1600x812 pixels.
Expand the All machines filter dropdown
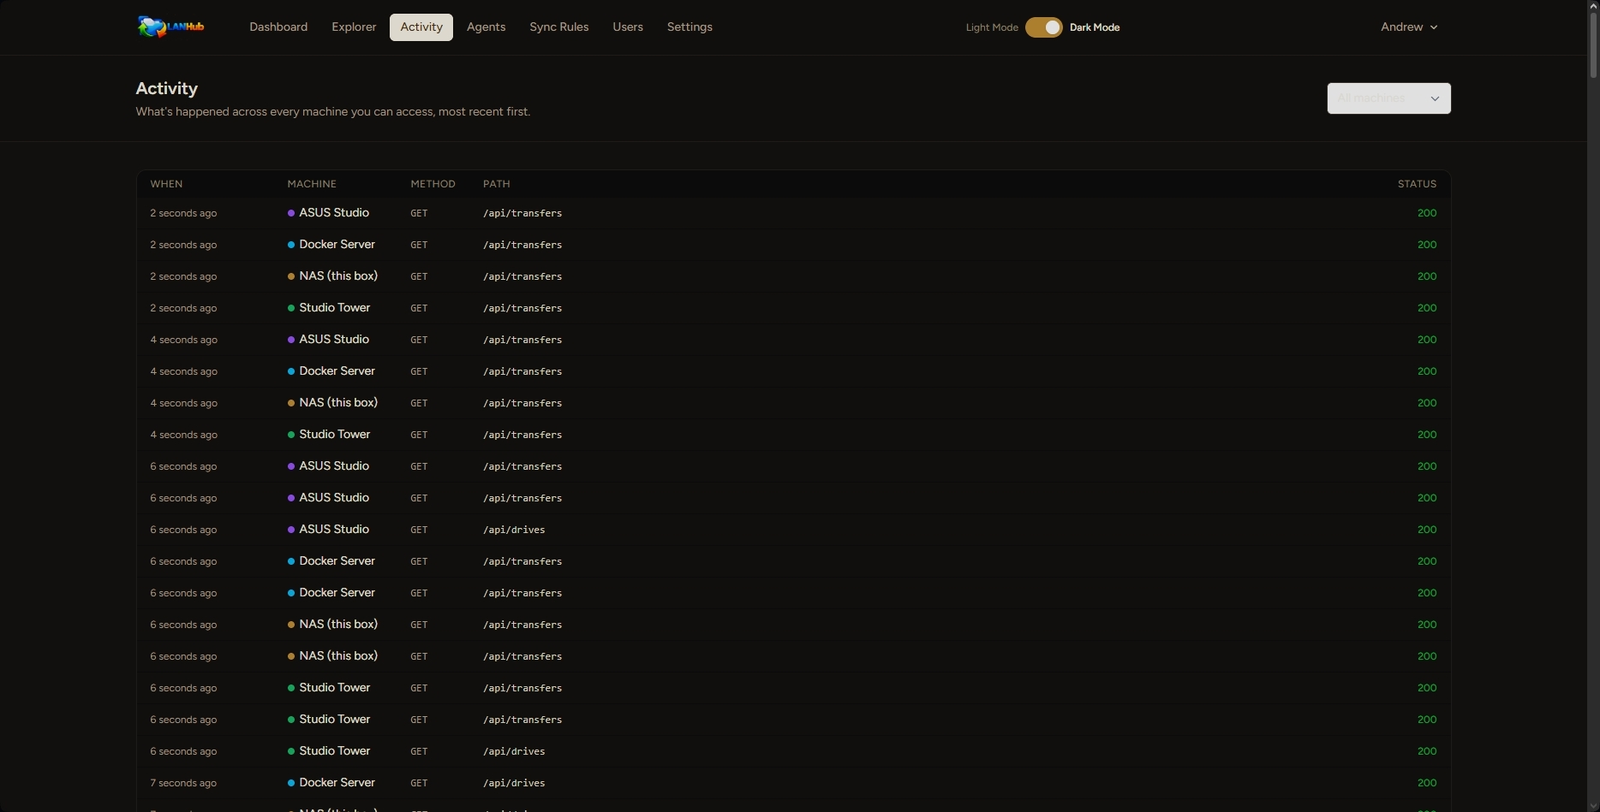(x=1389, y=98)
